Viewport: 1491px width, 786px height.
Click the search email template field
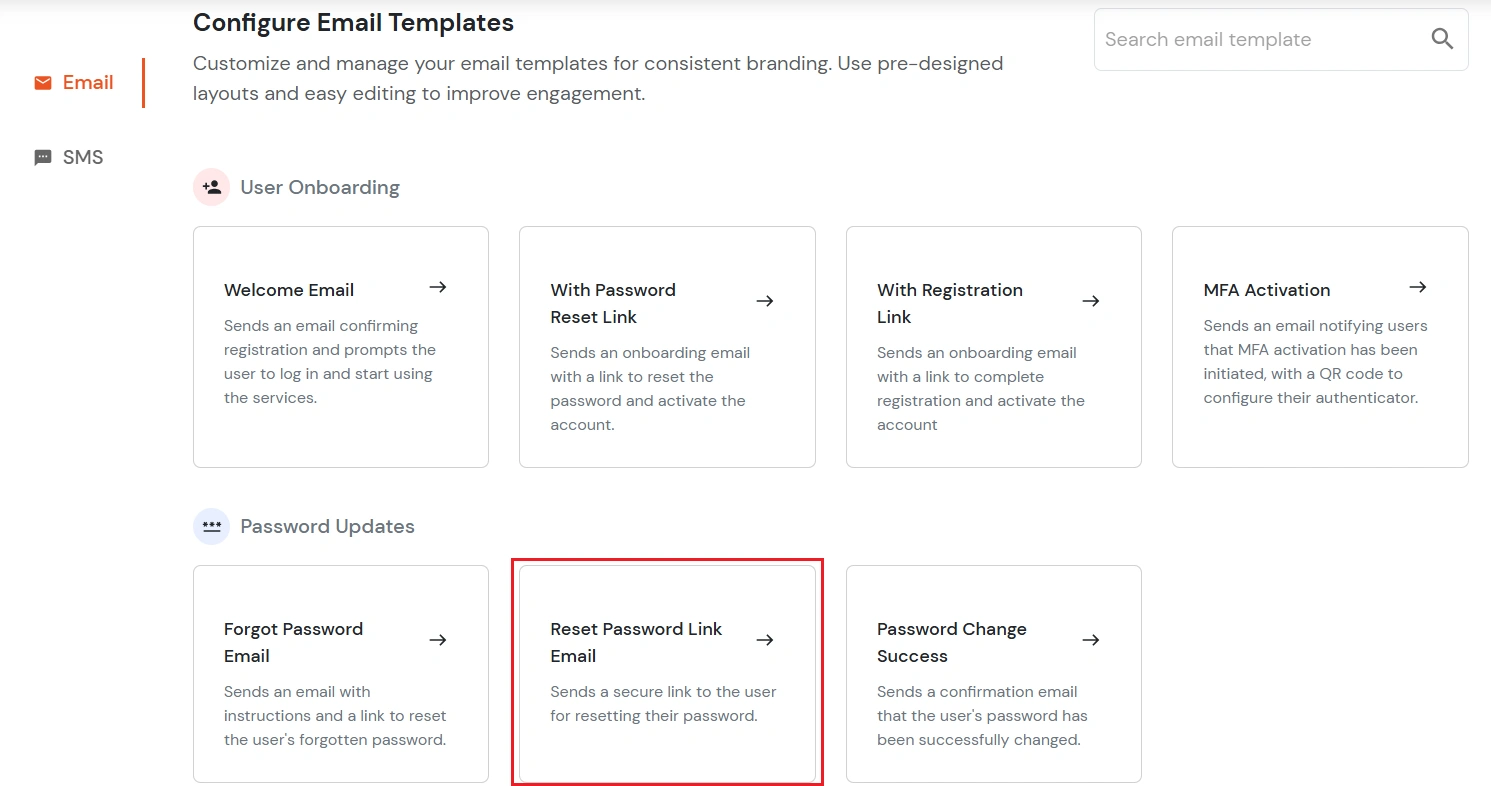(1250, 39)
